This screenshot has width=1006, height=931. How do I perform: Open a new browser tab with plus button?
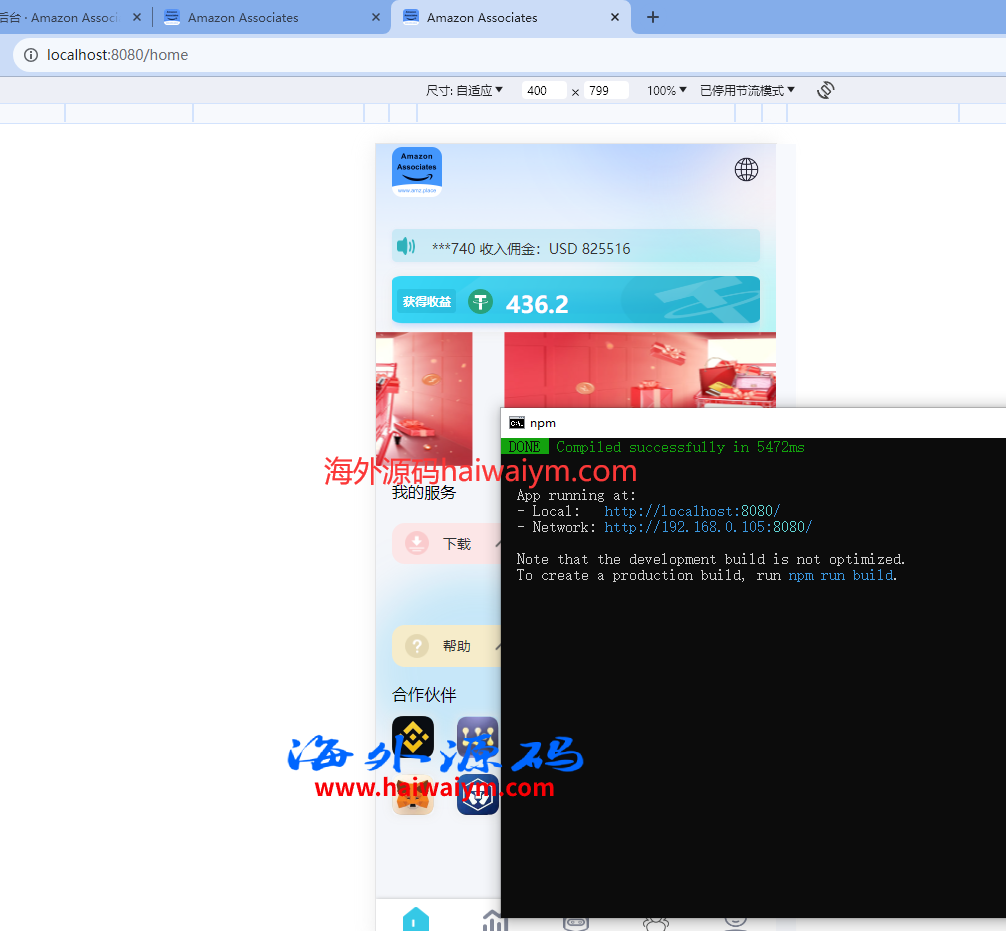click(x=653, y=17)
